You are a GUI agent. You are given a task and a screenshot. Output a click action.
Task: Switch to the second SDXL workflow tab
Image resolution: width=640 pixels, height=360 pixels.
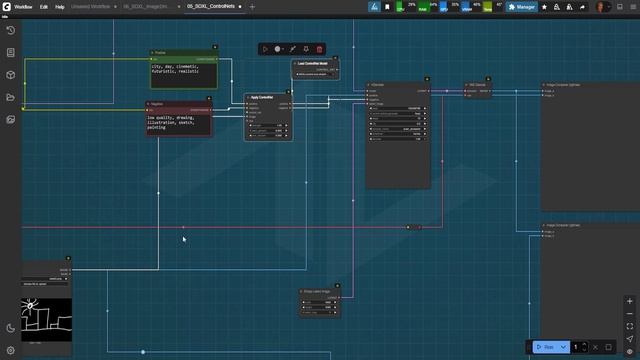145,7
